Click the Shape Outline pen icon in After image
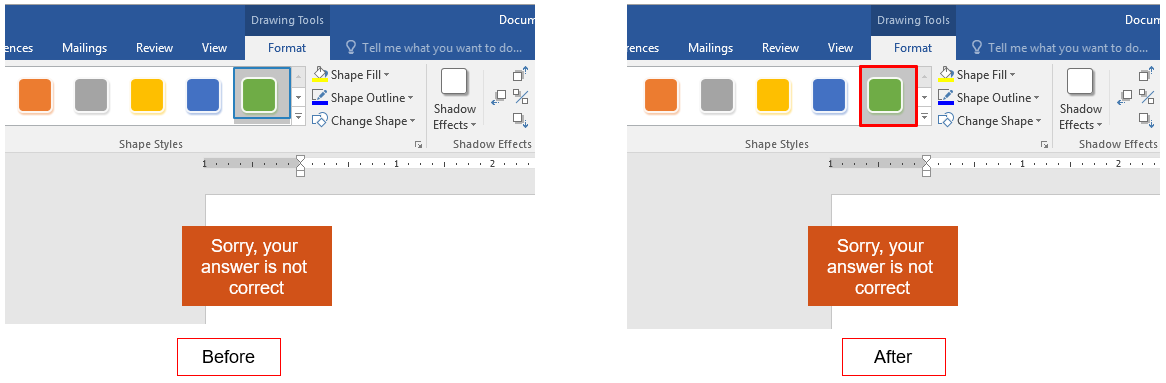This screenshot has height=383, width=1166. 946,97
